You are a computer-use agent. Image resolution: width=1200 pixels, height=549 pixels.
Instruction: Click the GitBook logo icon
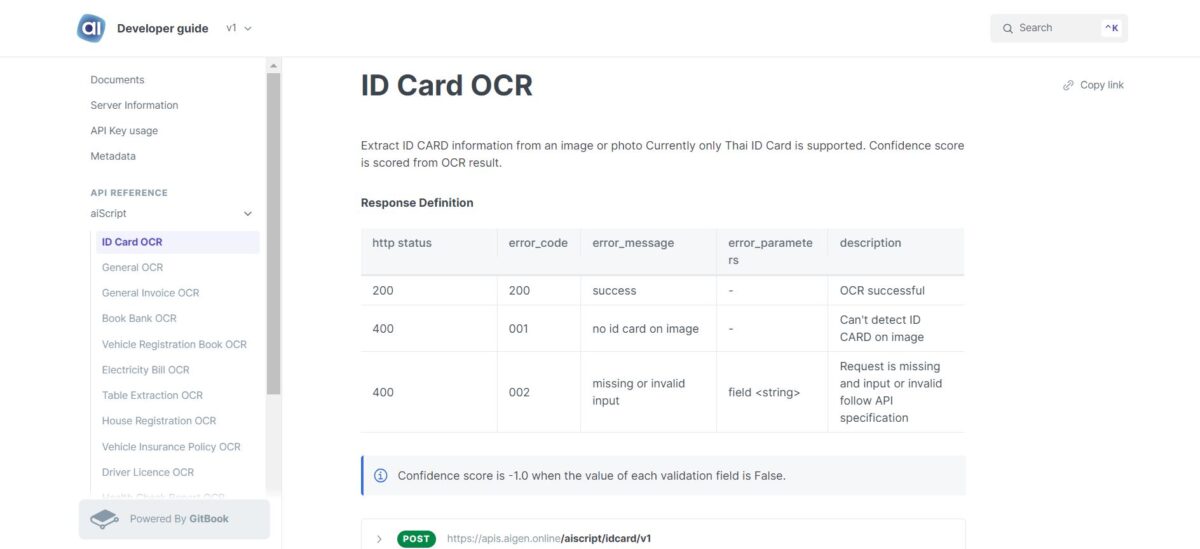tap(104, 519)
